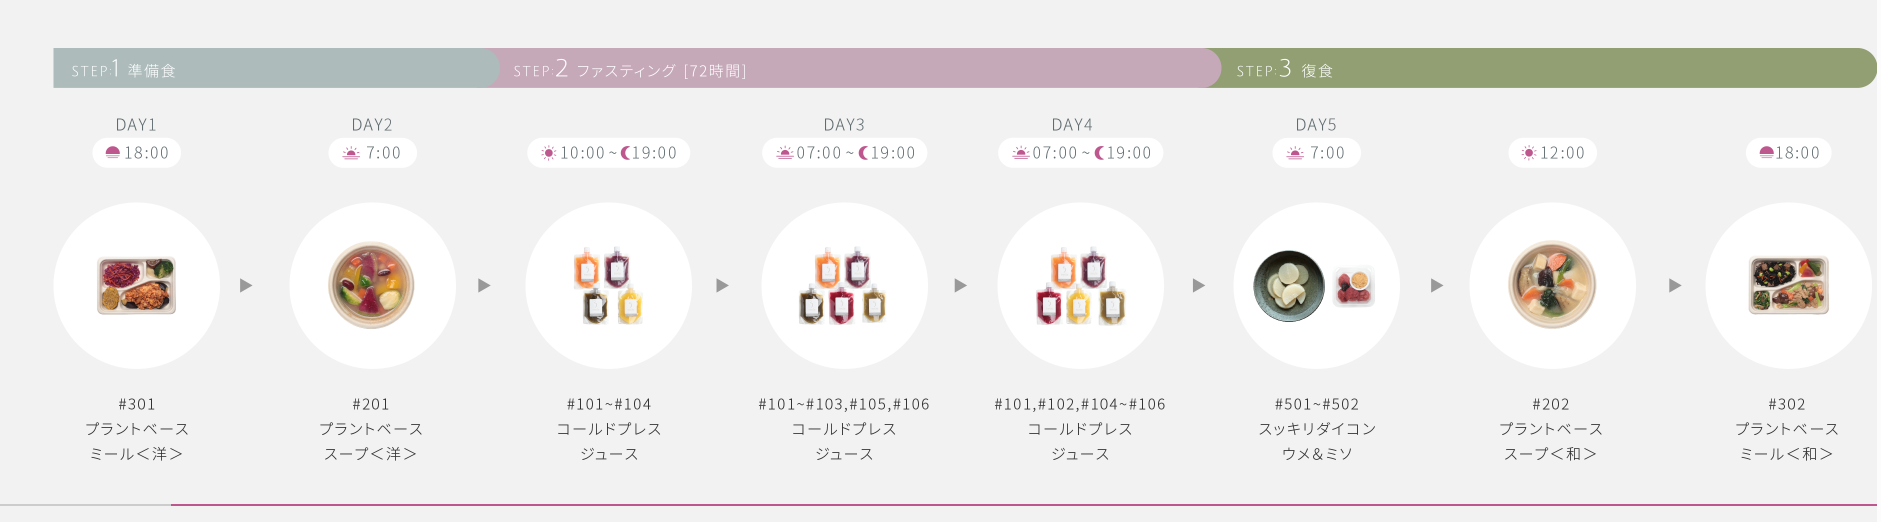Select the 10:00~19:00 time badge

point(609,153)
